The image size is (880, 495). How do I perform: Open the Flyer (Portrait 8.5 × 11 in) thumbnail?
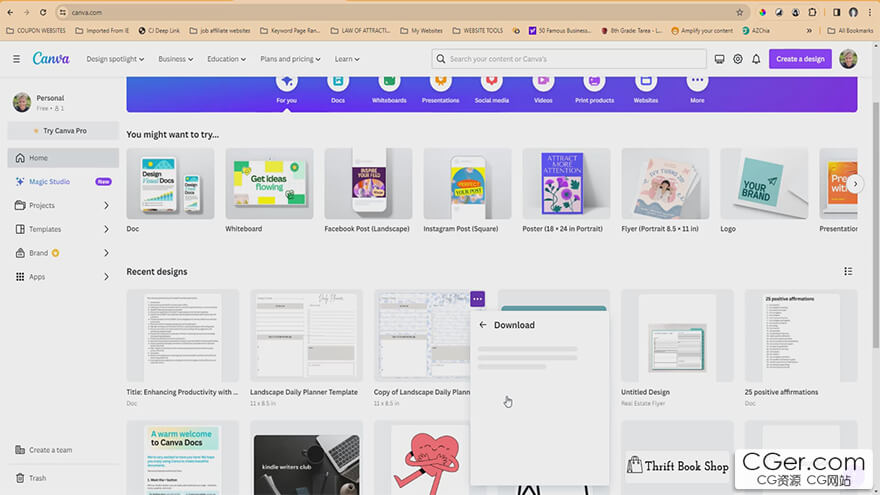pyautogui.click(x=666, y=184)
